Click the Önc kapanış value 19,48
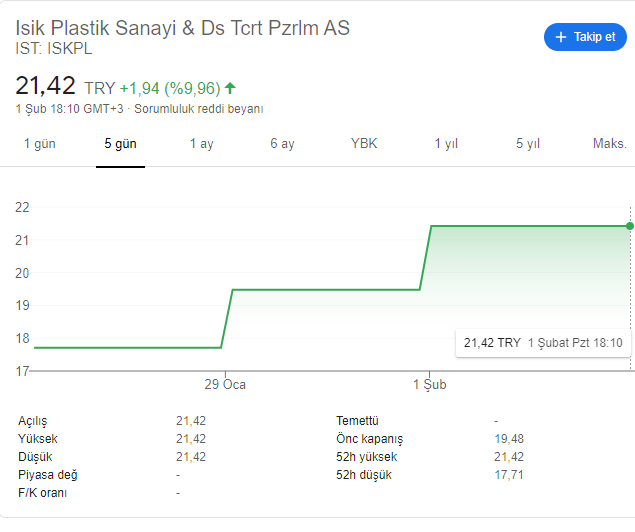635x532 pixels. point(509,439)
